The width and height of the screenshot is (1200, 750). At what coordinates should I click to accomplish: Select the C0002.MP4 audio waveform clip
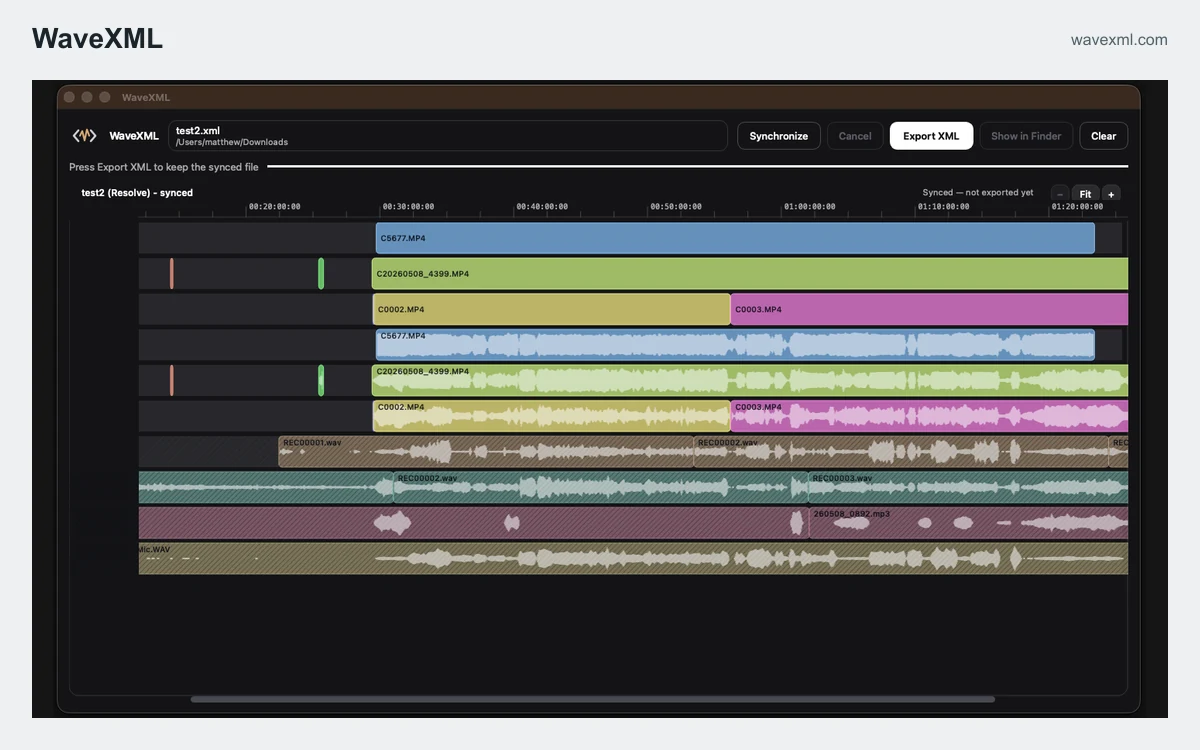tap(552, 416)
